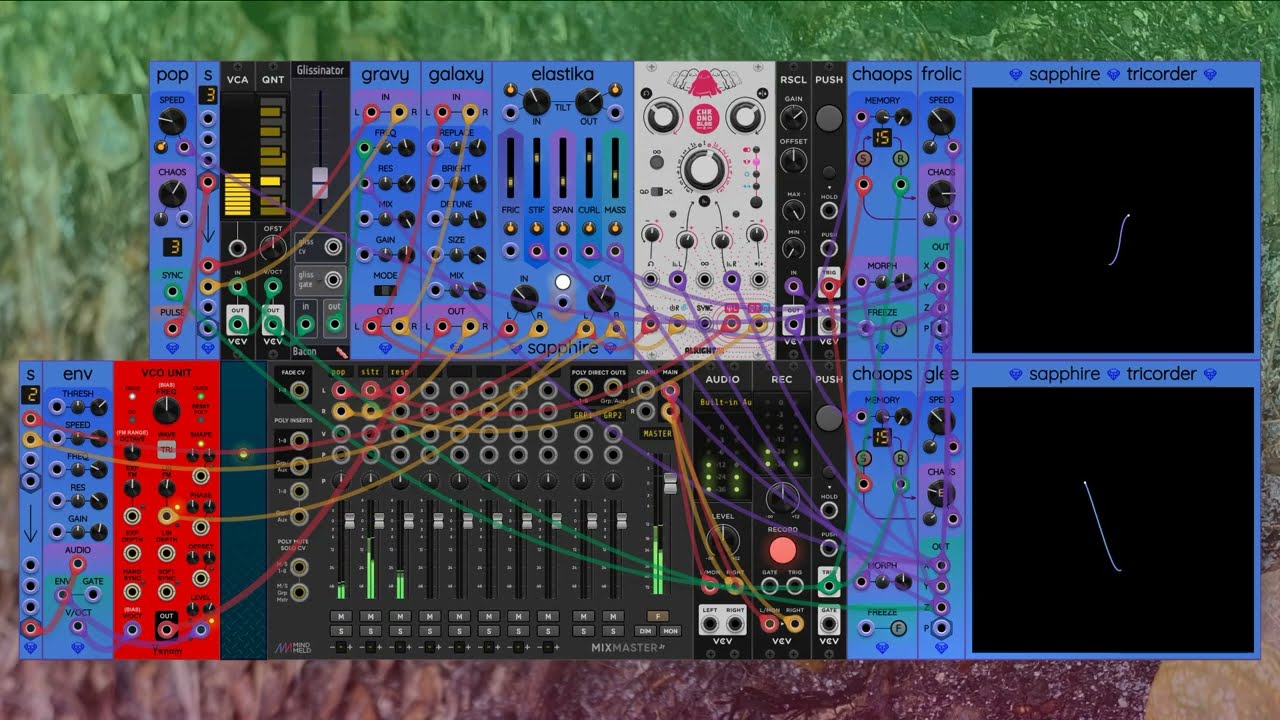The image size is (1280, 720).
Task: Click the upper chaops memory display 15
Action: coord(881,138)
